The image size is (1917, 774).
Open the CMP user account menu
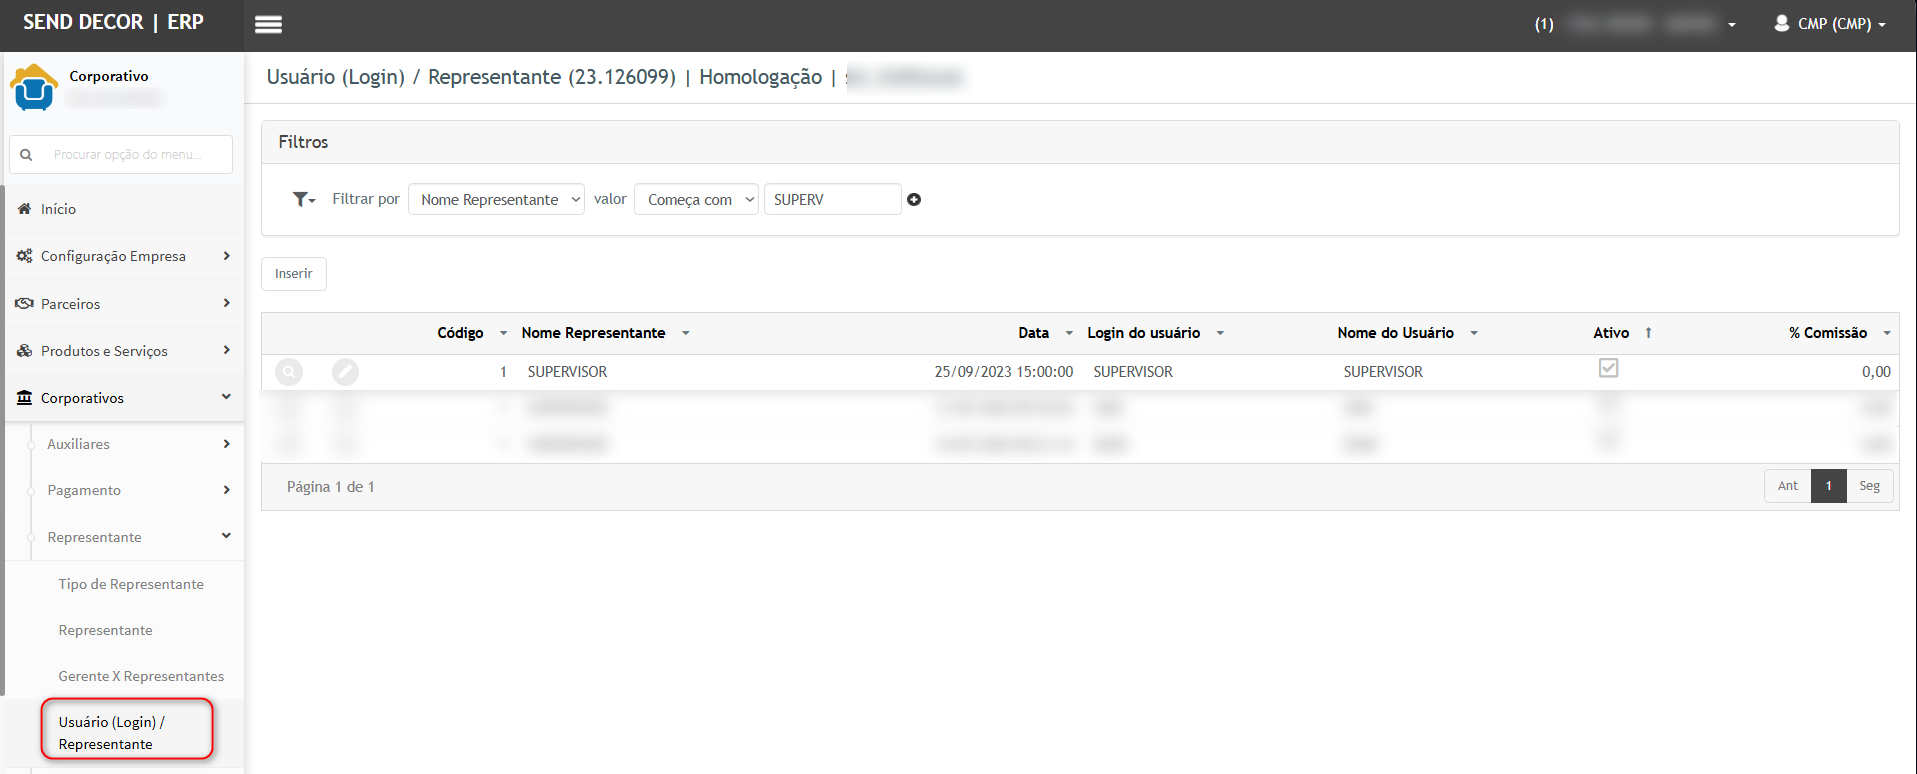pyautogui.click(x=1829, y=24)
